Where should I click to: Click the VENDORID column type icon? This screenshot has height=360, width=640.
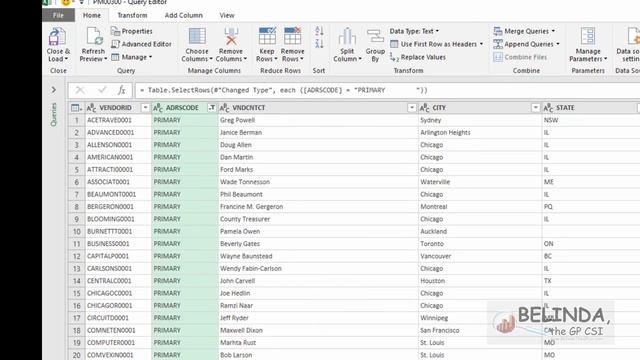click(x=91, y=108)
